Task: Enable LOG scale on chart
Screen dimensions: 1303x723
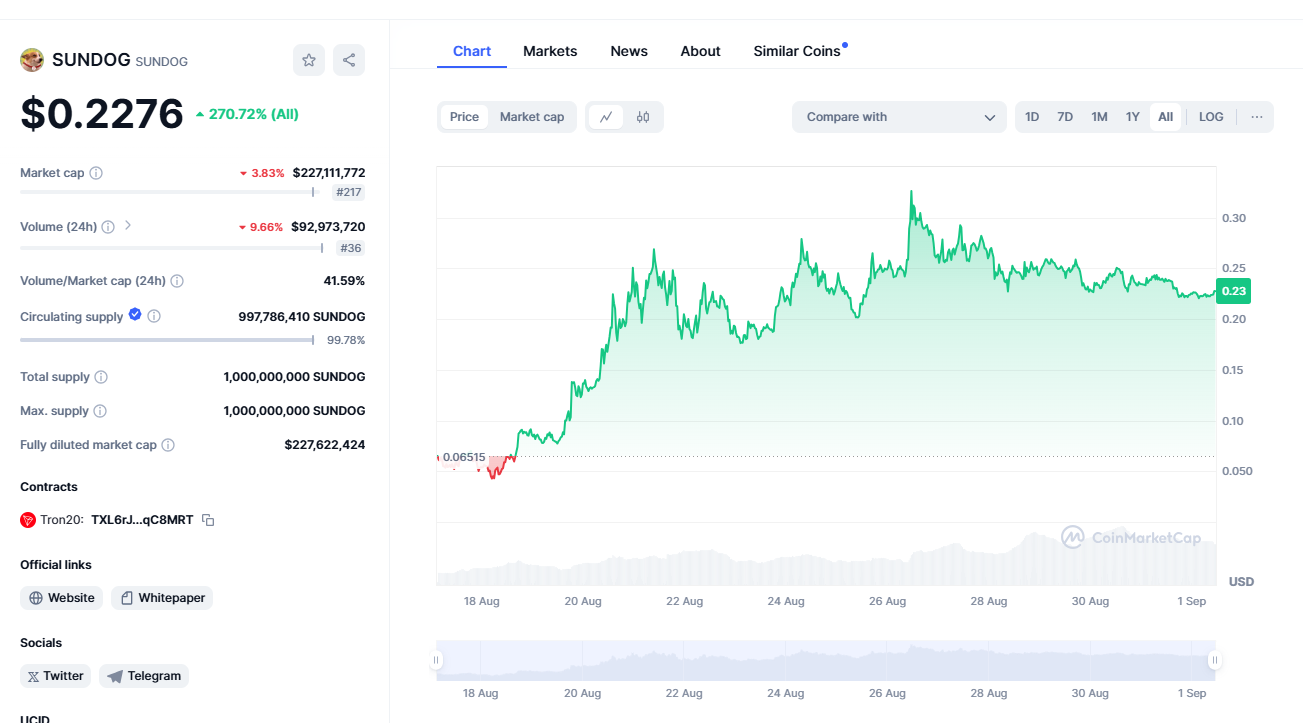Action: coord(1211,117)
